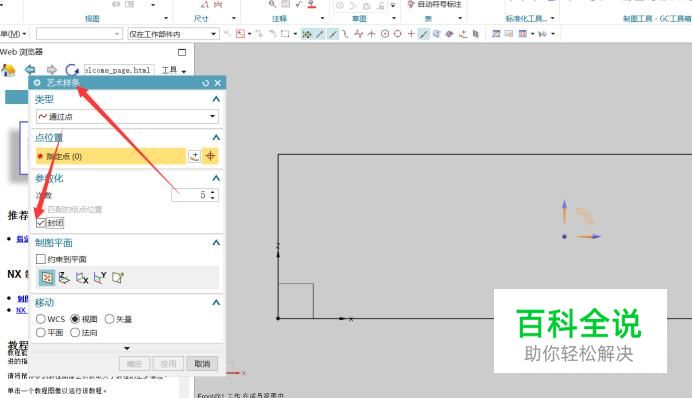The height and width of the screenshot is (398, 692).
Task: Increase the 次数 value with stepper
Action: click(213, 192)
